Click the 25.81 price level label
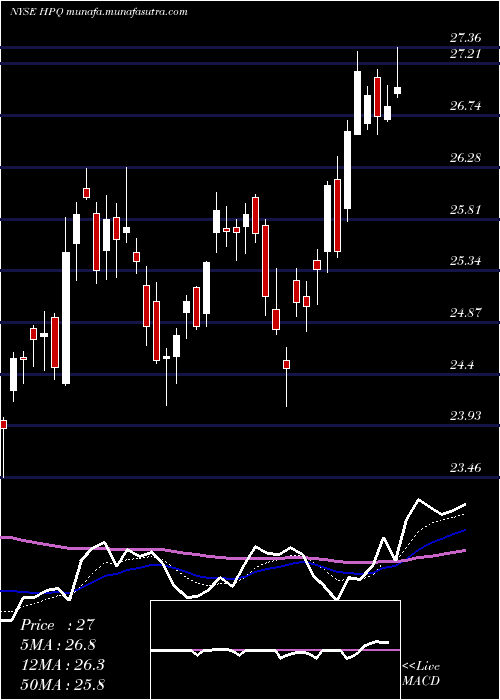The image size is (500, 700). click(x=465, y=210)
